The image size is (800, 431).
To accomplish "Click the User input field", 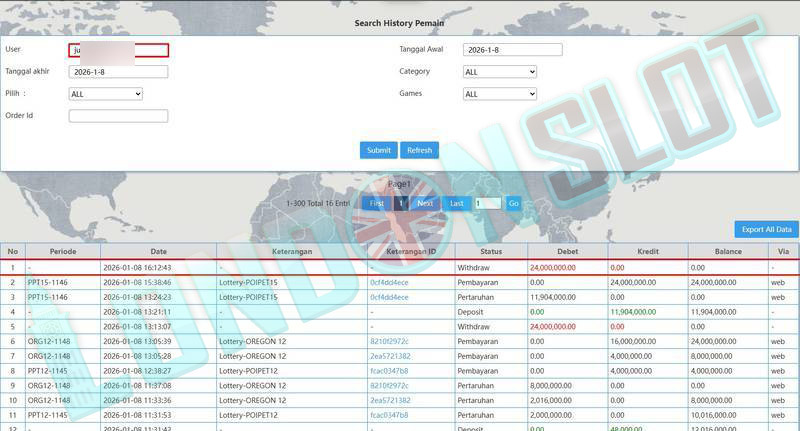I will coord(118,50).
